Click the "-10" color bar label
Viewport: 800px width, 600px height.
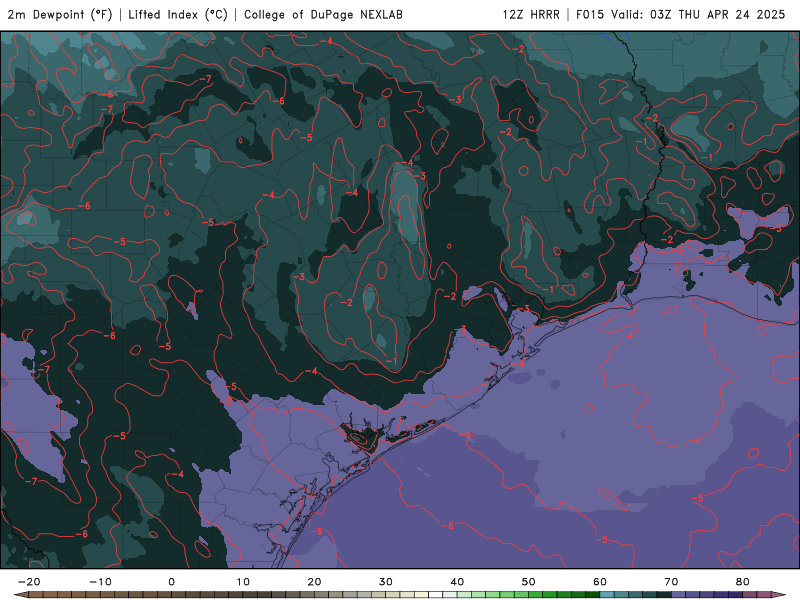(x=100, y=582)
